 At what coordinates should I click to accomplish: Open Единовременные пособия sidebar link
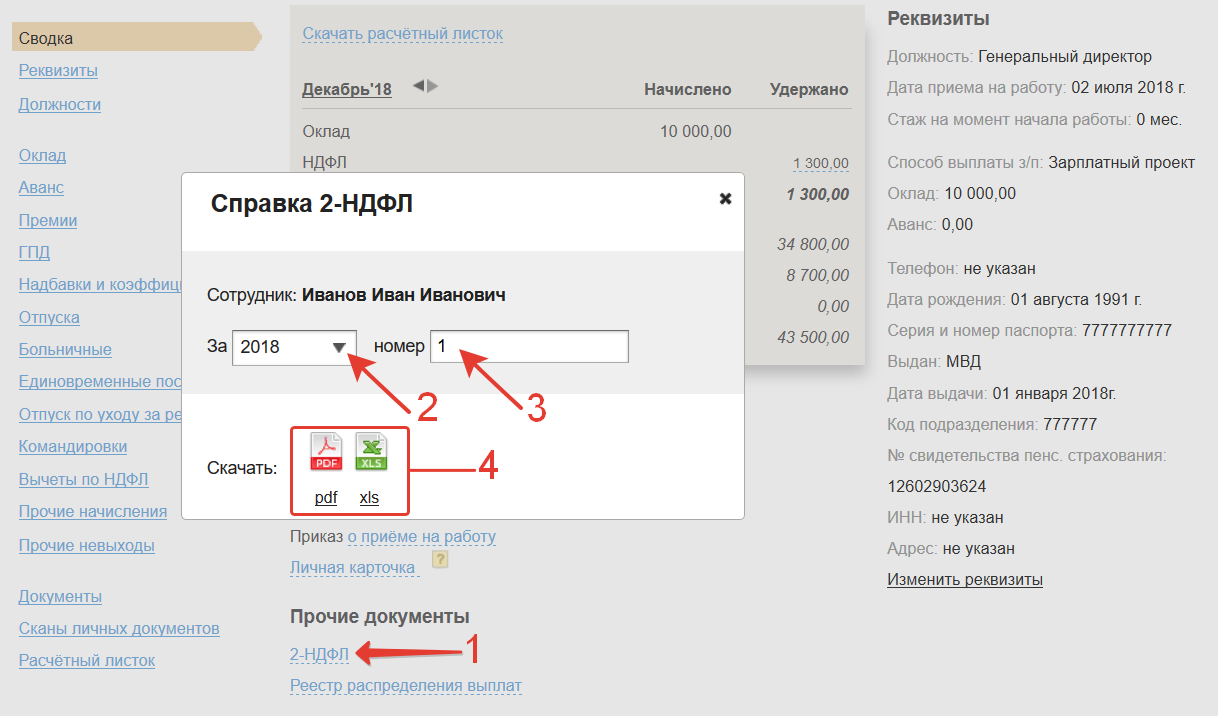click(99, 381)
